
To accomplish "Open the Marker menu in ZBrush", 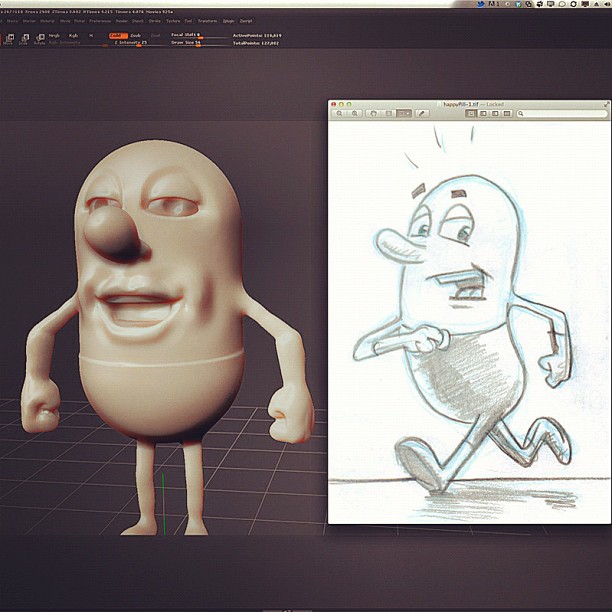I will (x=29, y=21).
